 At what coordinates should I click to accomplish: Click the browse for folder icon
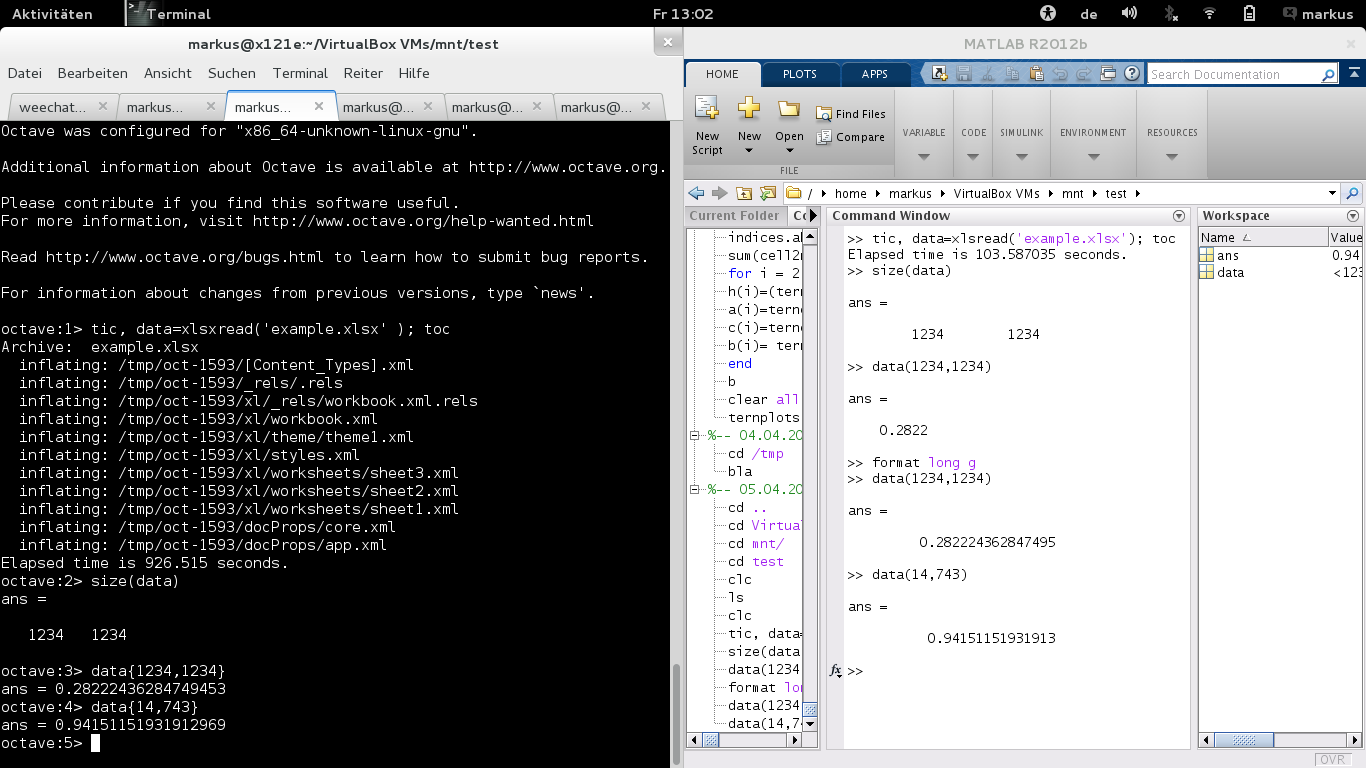coord(767,193)
